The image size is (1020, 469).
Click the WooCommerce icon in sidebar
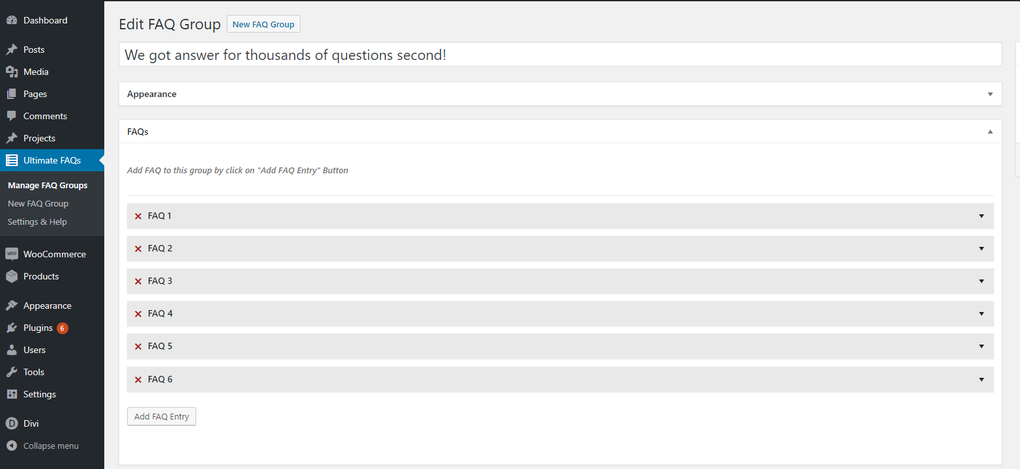point(12,254)
